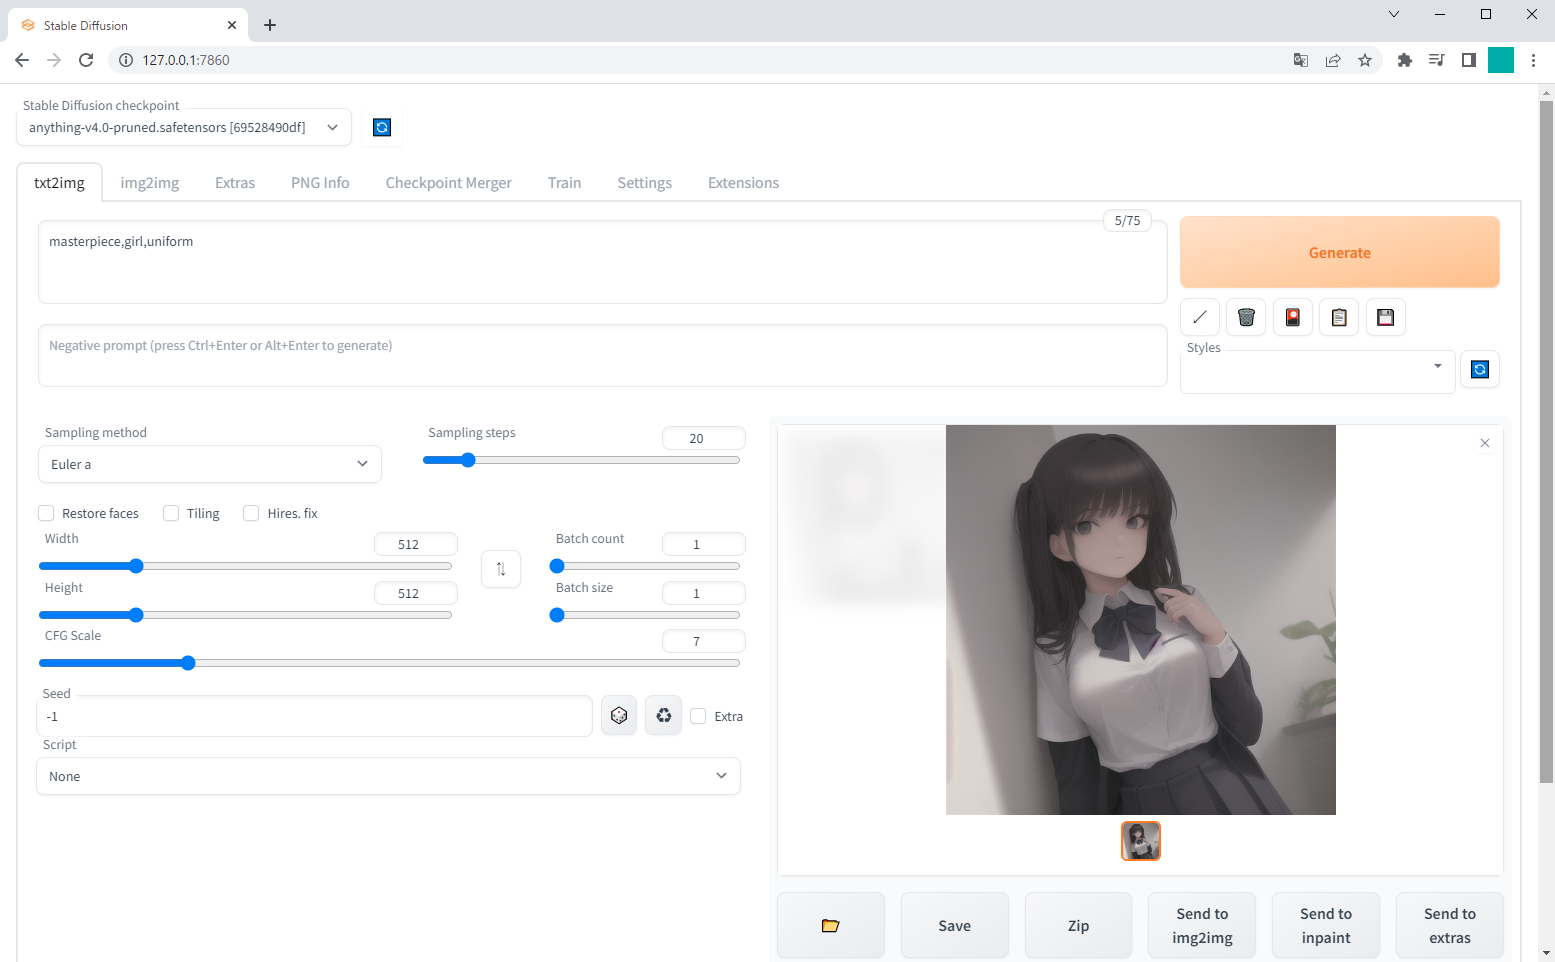Click the Width slider handle
This screenshot has width=1555, height=962.
(x=136, y=566)
